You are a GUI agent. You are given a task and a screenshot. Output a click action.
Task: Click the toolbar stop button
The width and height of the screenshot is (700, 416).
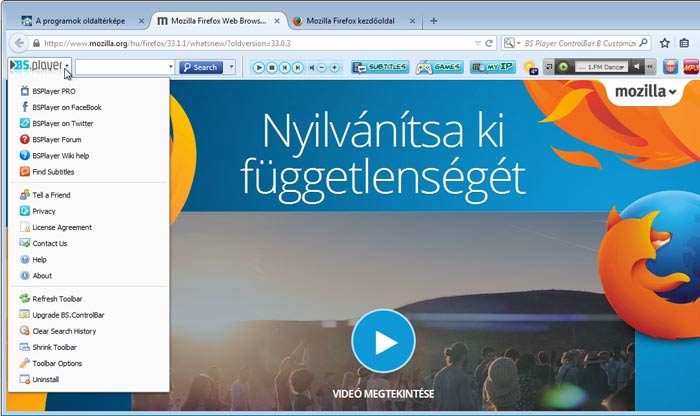(x=271, y=67)
